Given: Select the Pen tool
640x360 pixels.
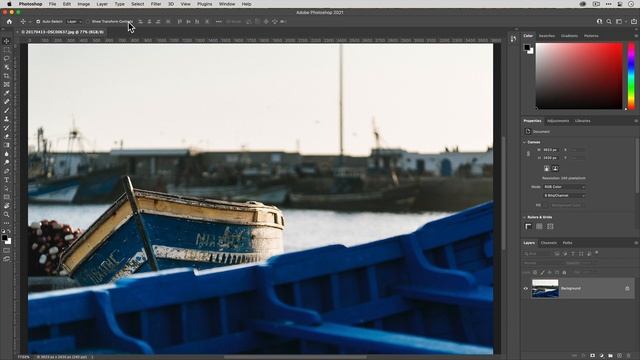Looking at the screenshot, I should (x=7, y=171).
